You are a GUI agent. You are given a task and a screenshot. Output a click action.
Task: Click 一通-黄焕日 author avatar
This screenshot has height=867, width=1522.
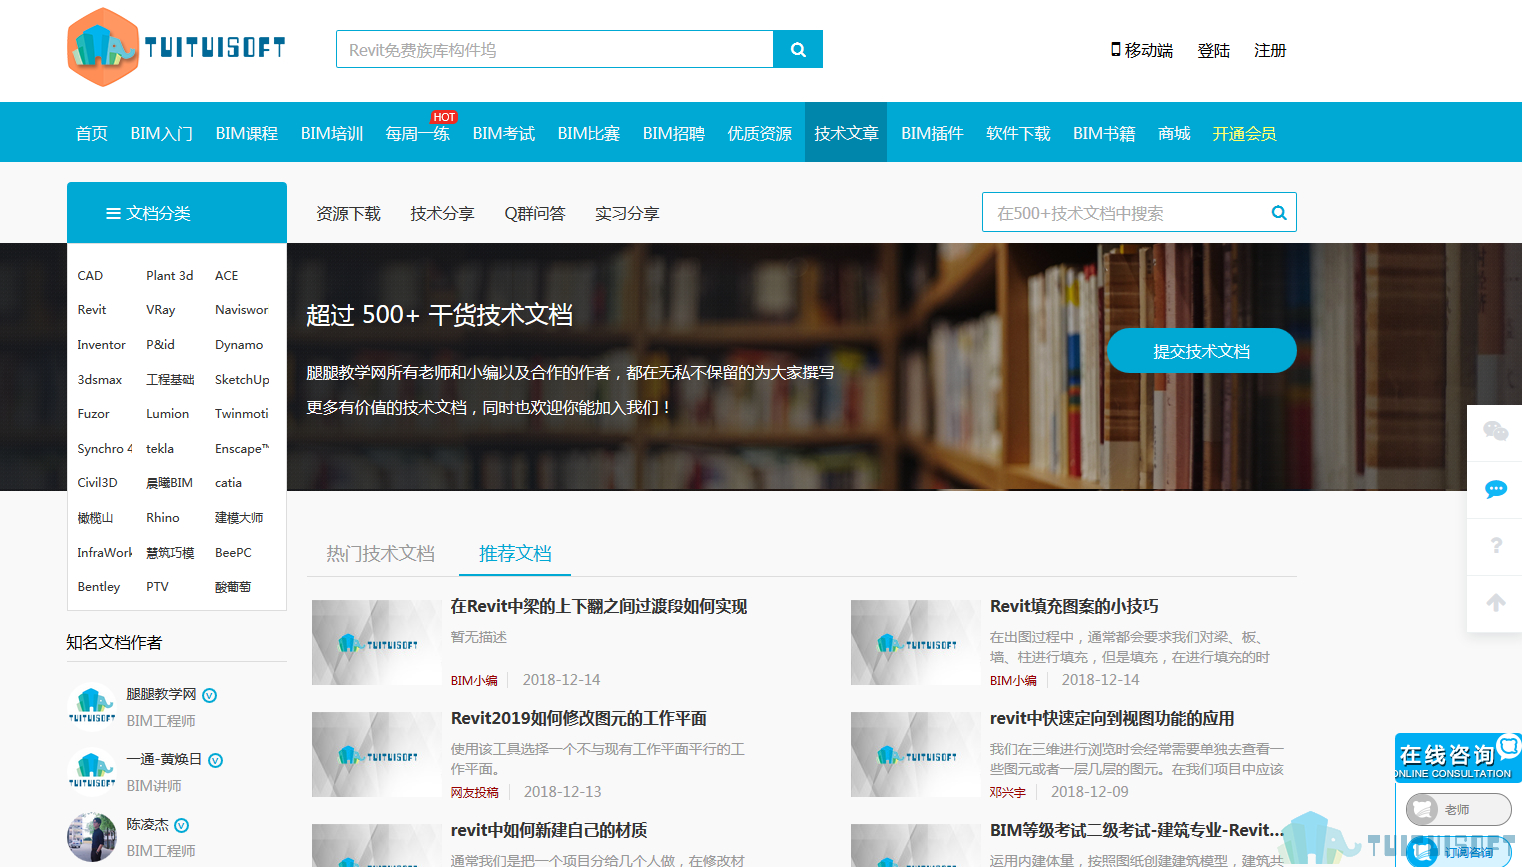[x=92, y=772]
